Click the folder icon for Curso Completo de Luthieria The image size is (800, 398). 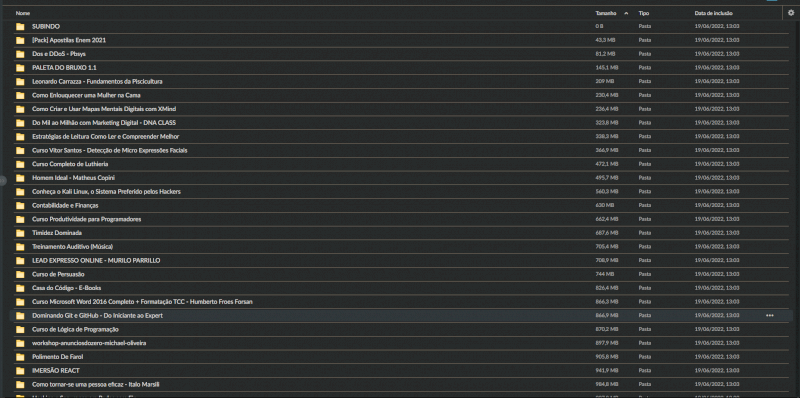pyautogui.click(x=20, y=164)
